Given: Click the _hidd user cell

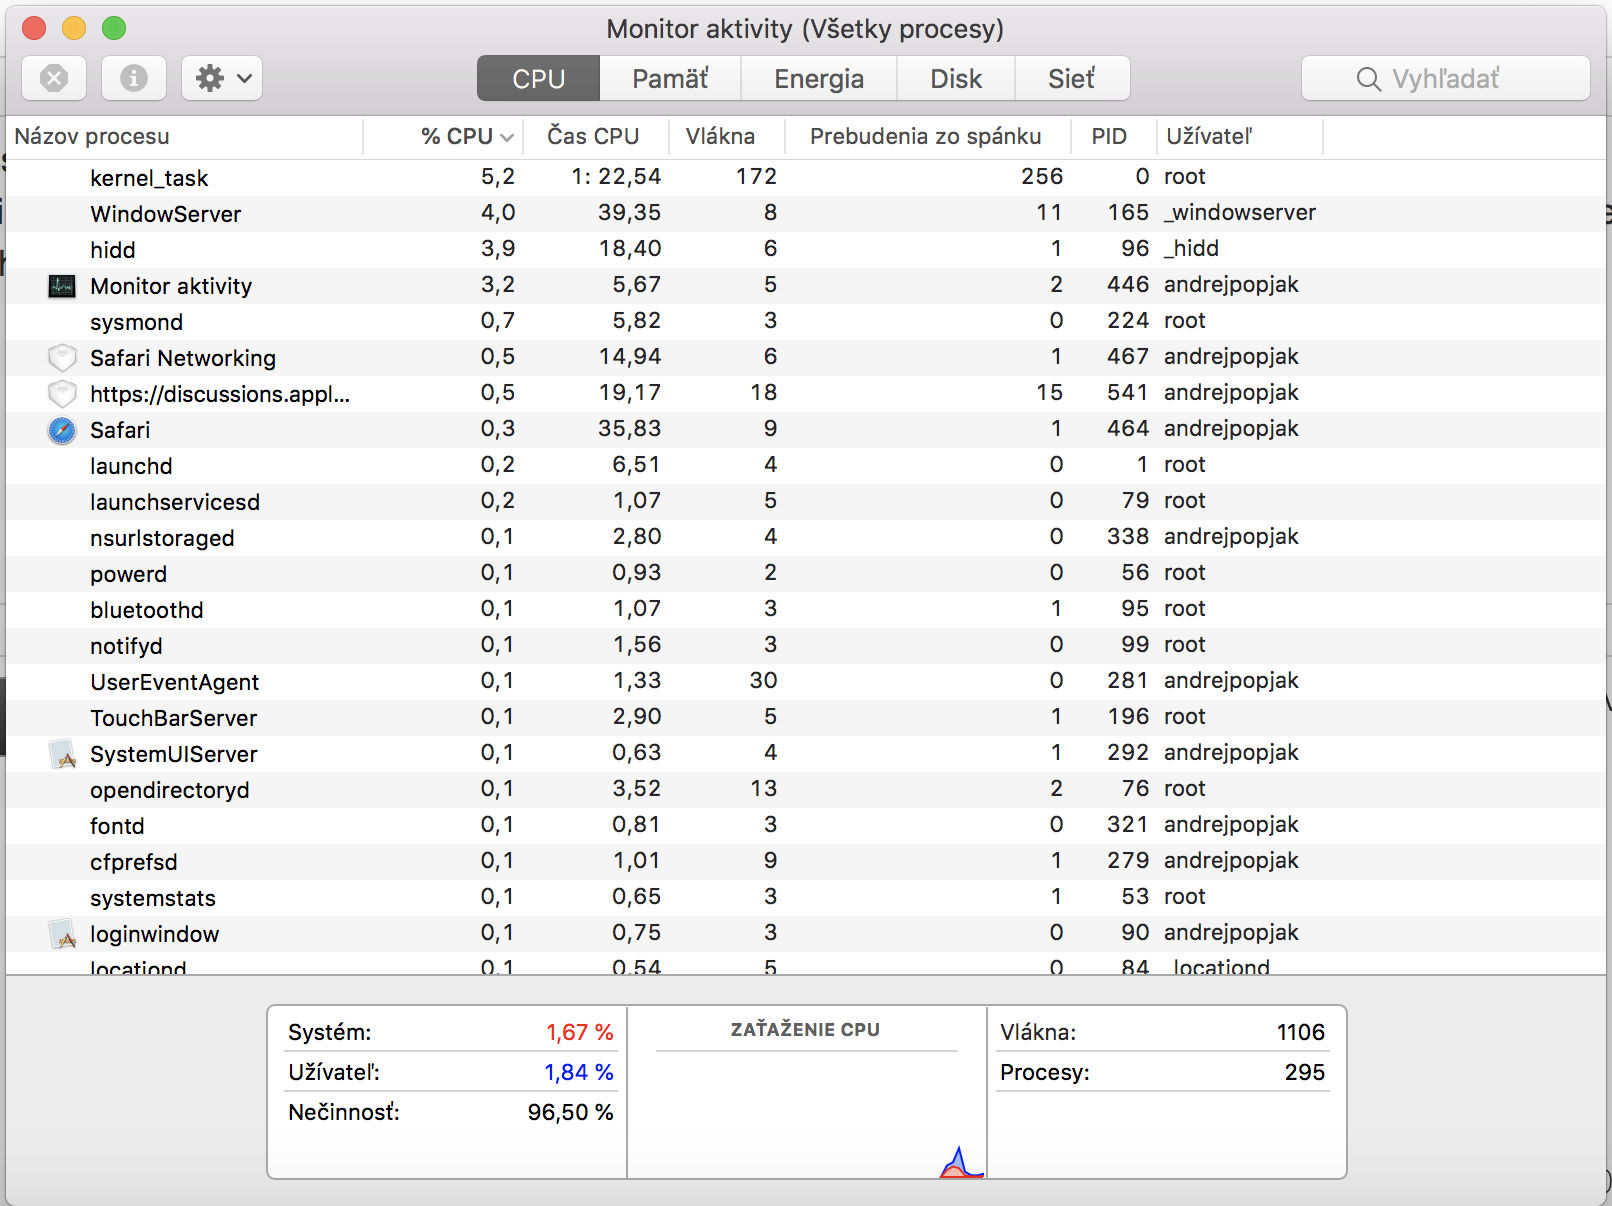Looking at the screenshot, I should tap(1191, 249).
